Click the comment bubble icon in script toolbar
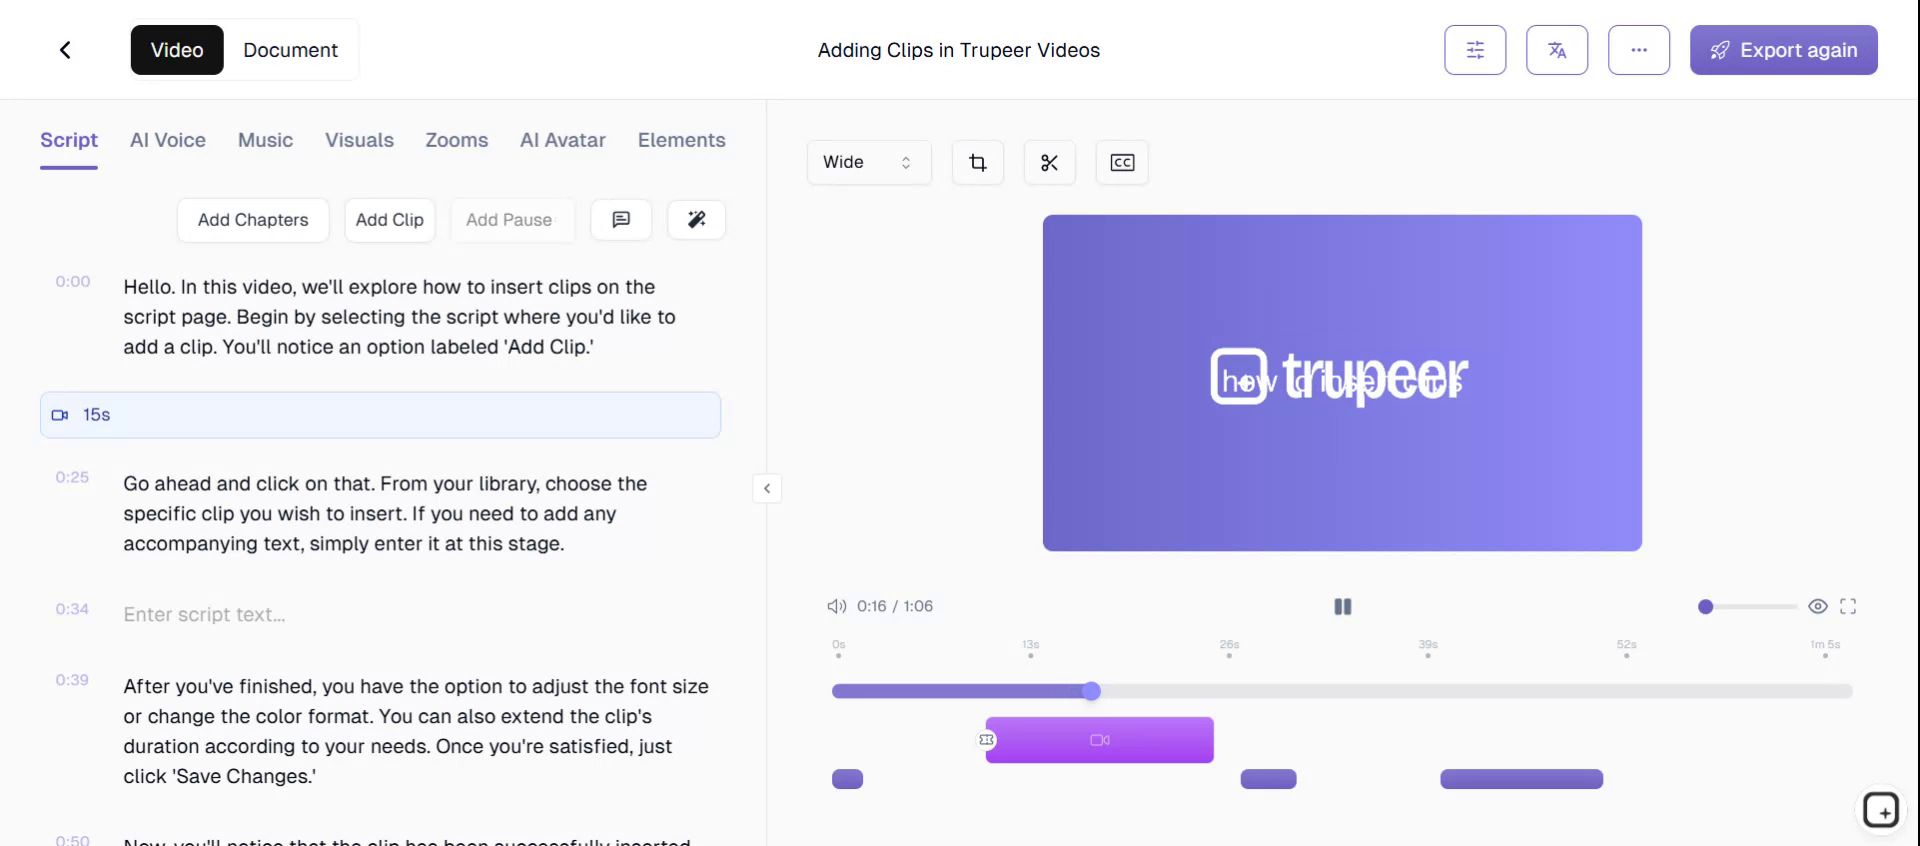Image resolution: width=1920 pixels, height=846 pixels. click(621, 220)
